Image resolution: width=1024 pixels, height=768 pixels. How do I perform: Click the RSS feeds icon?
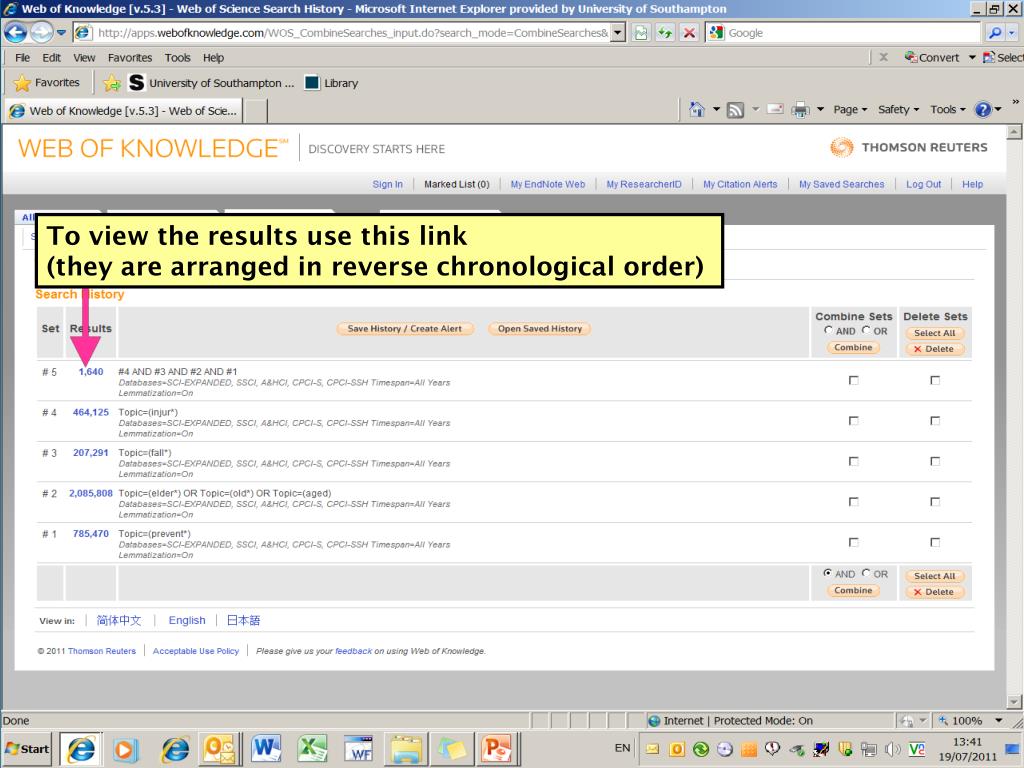(735, 110)
